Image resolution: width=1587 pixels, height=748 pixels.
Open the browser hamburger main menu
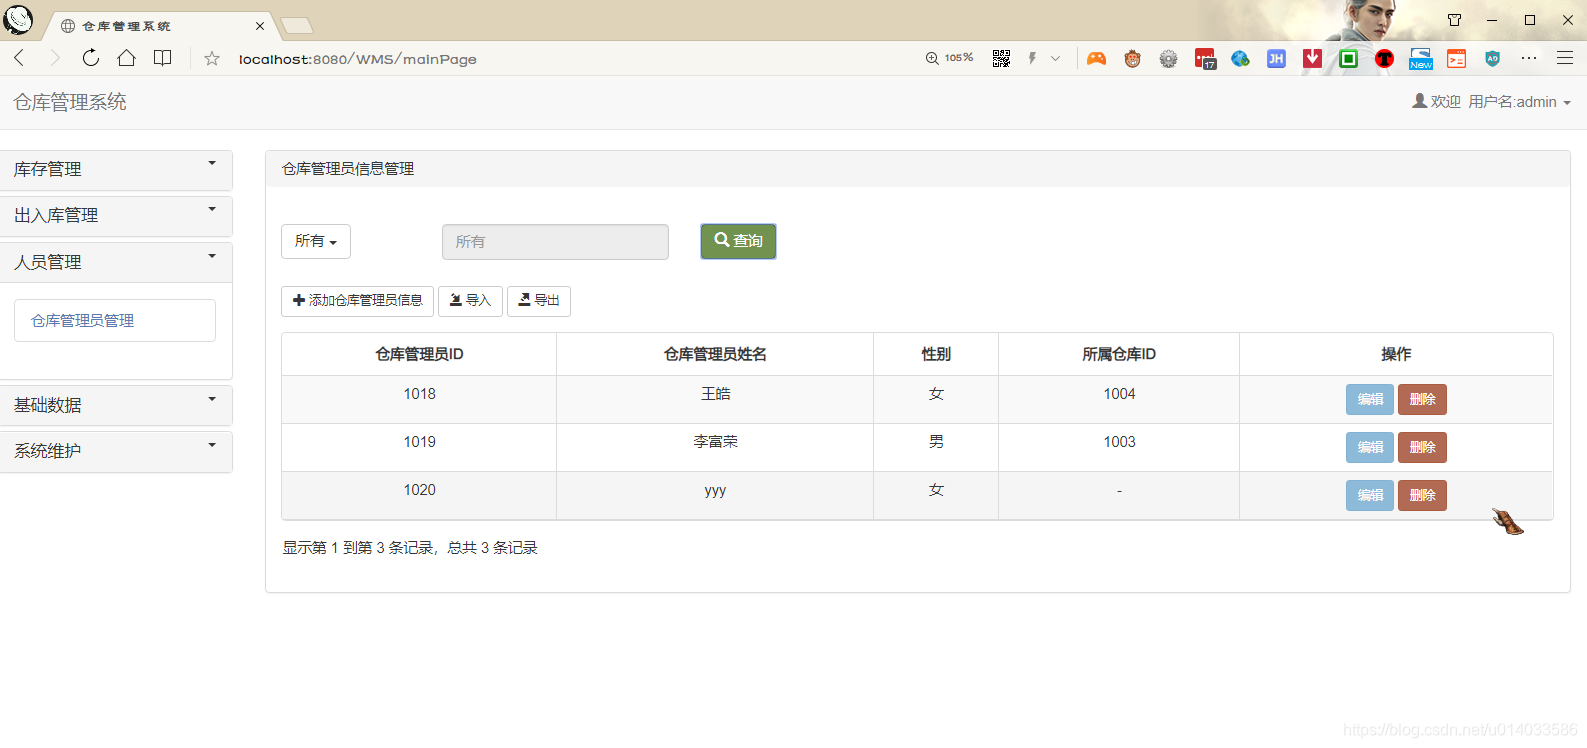1565,58
